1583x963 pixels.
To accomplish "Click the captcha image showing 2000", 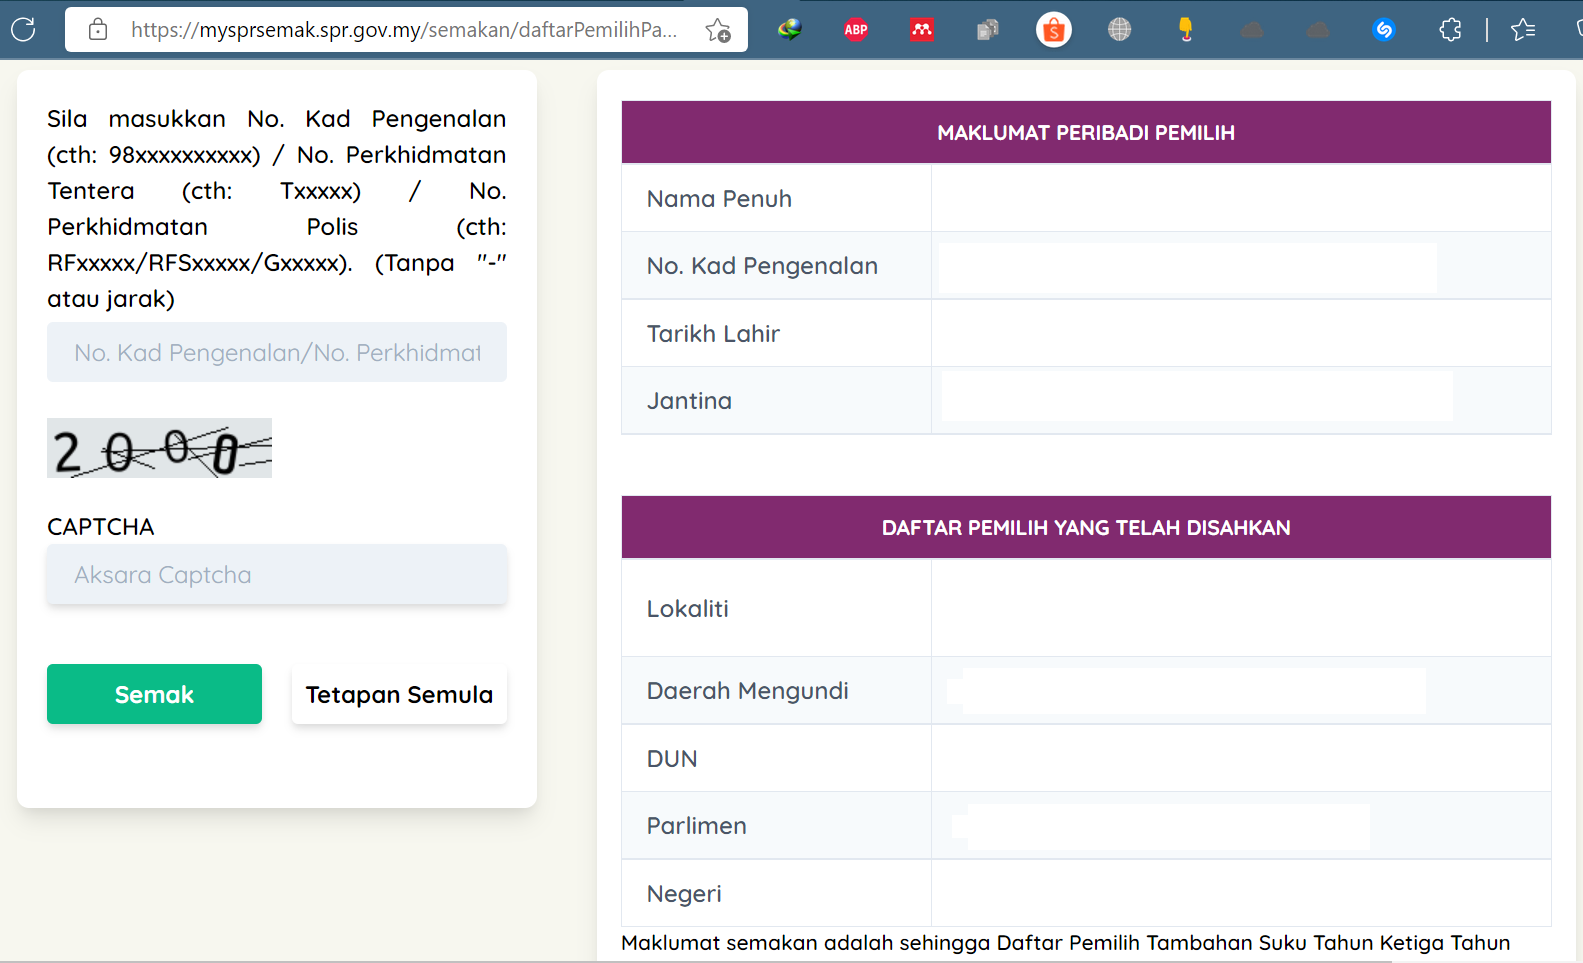I will (160, 448).
